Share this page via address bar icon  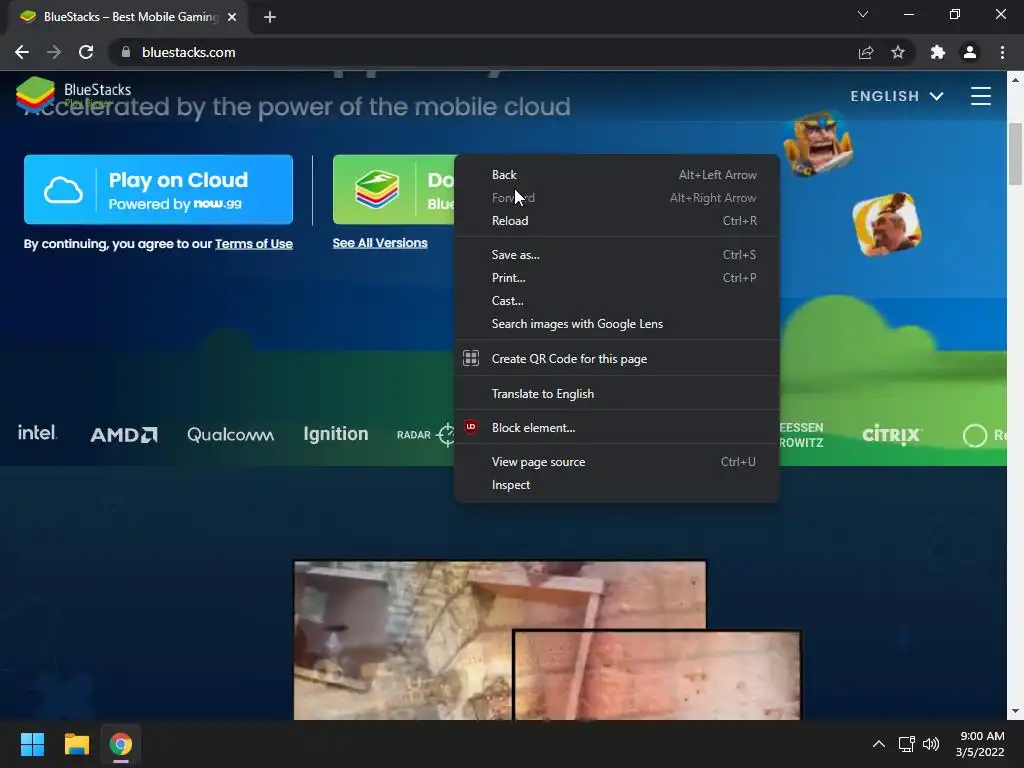866,52
